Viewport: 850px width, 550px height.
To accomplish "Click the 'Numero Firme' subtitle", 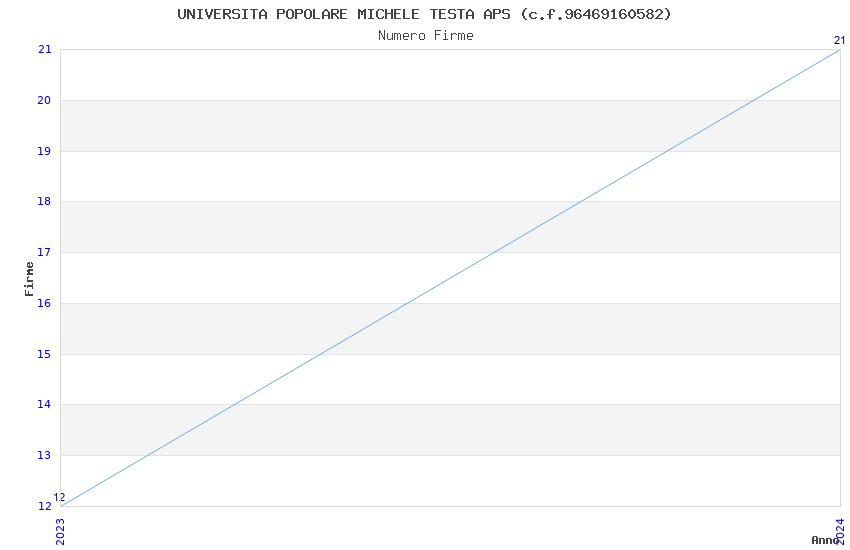I will click(426, 36).
